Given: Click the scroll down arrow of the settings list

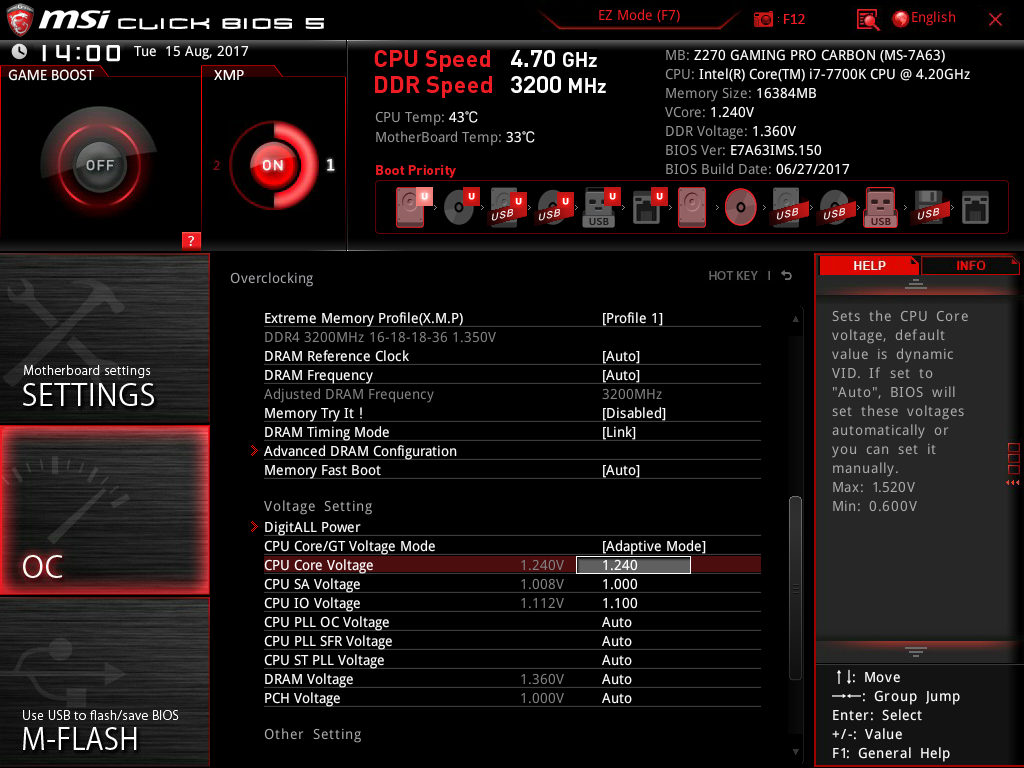Looking at the screenshot, I should pyautogui.click(x=795, y=752).
